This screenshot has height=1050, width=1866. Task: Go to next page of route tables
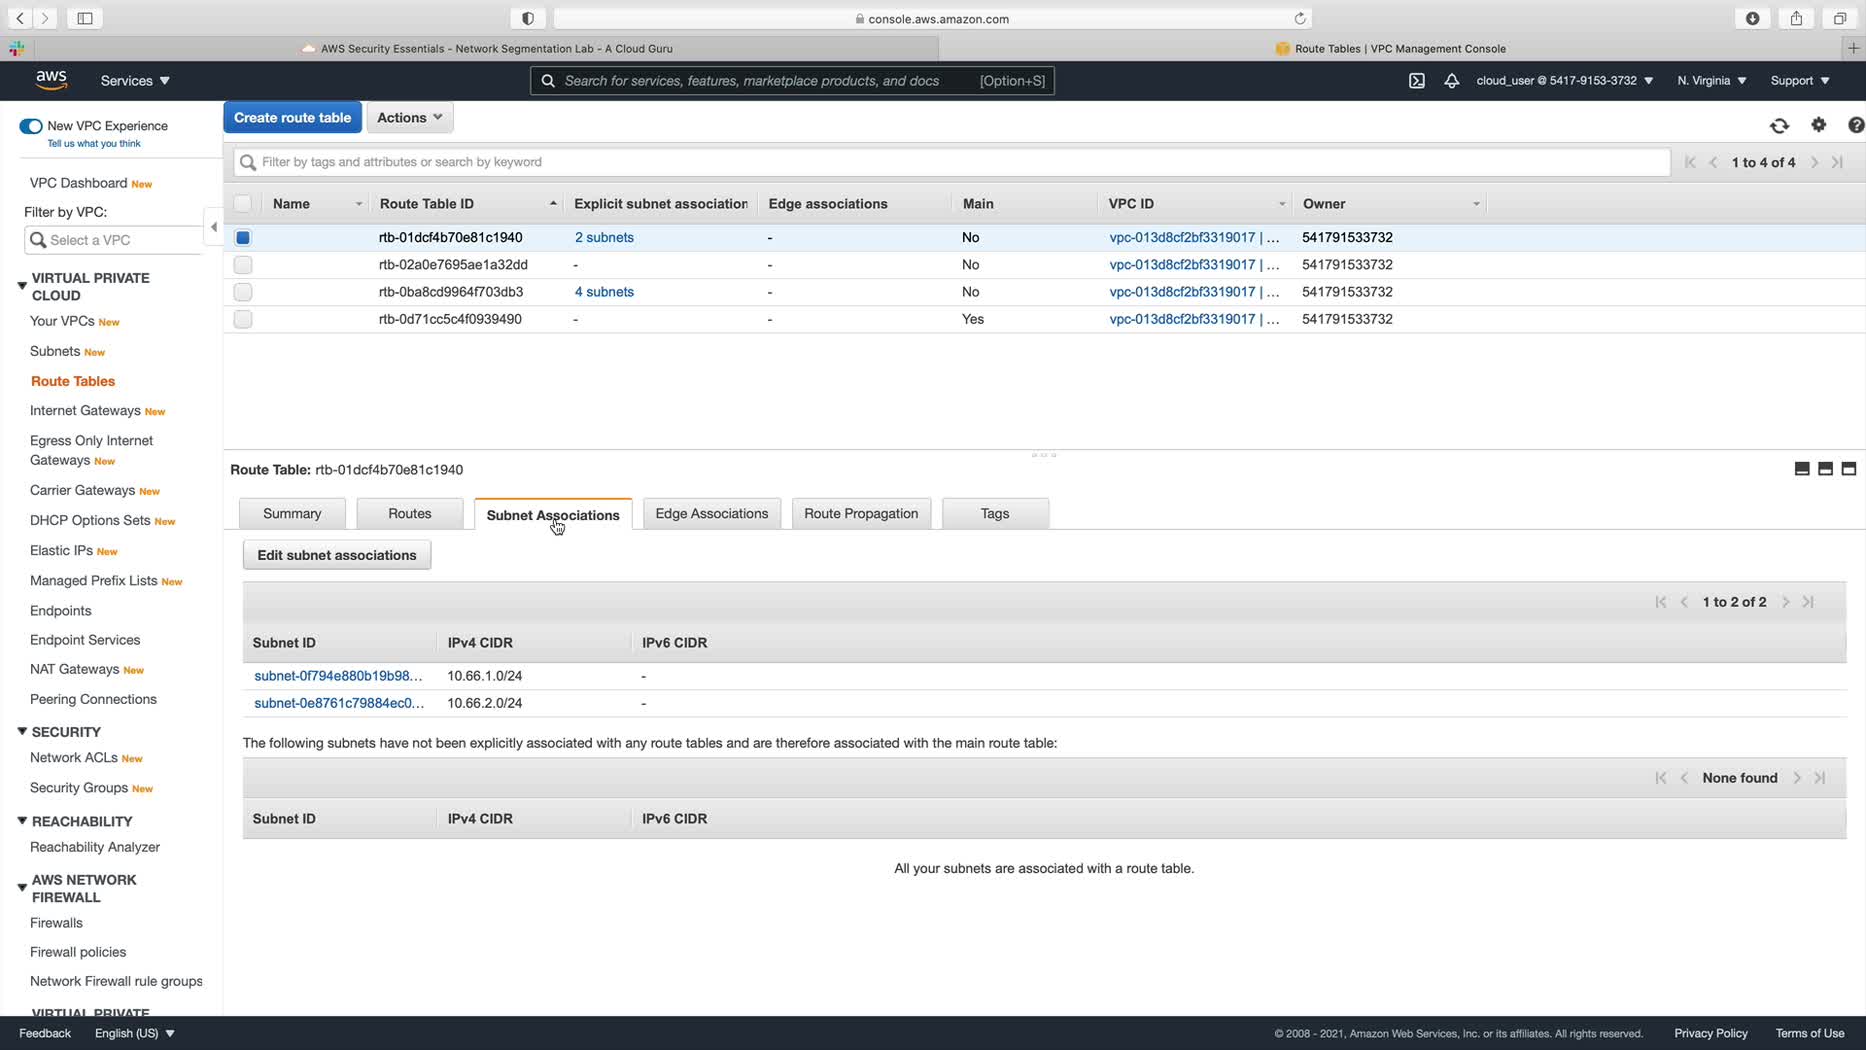click(x=1814, y=162)
